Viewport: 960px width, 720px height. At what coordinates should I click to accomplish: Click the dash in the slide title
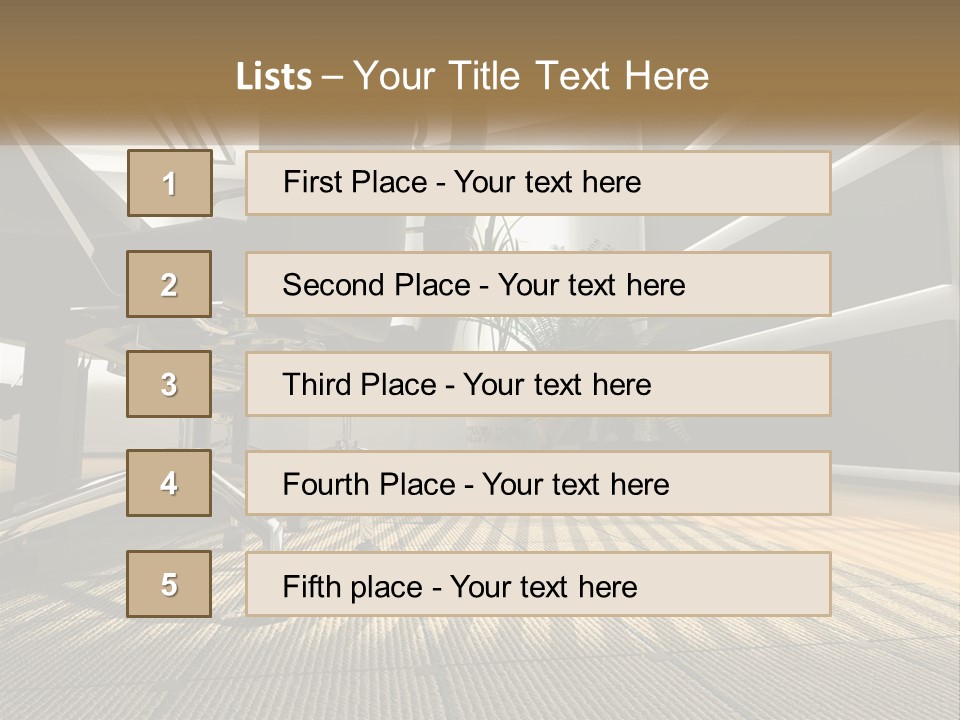[332, 78]
